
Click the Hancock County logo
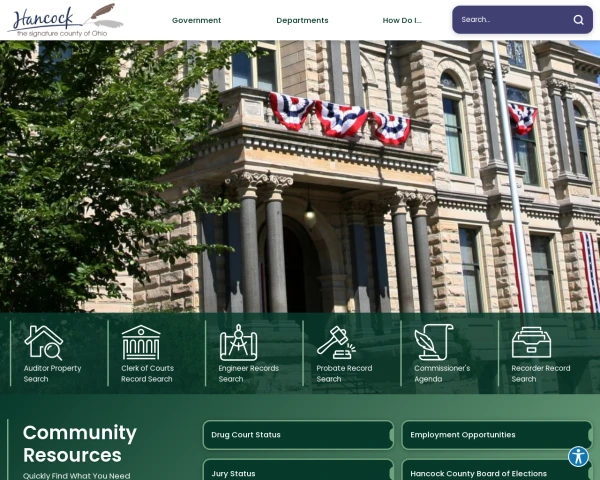tap(65, 20)
